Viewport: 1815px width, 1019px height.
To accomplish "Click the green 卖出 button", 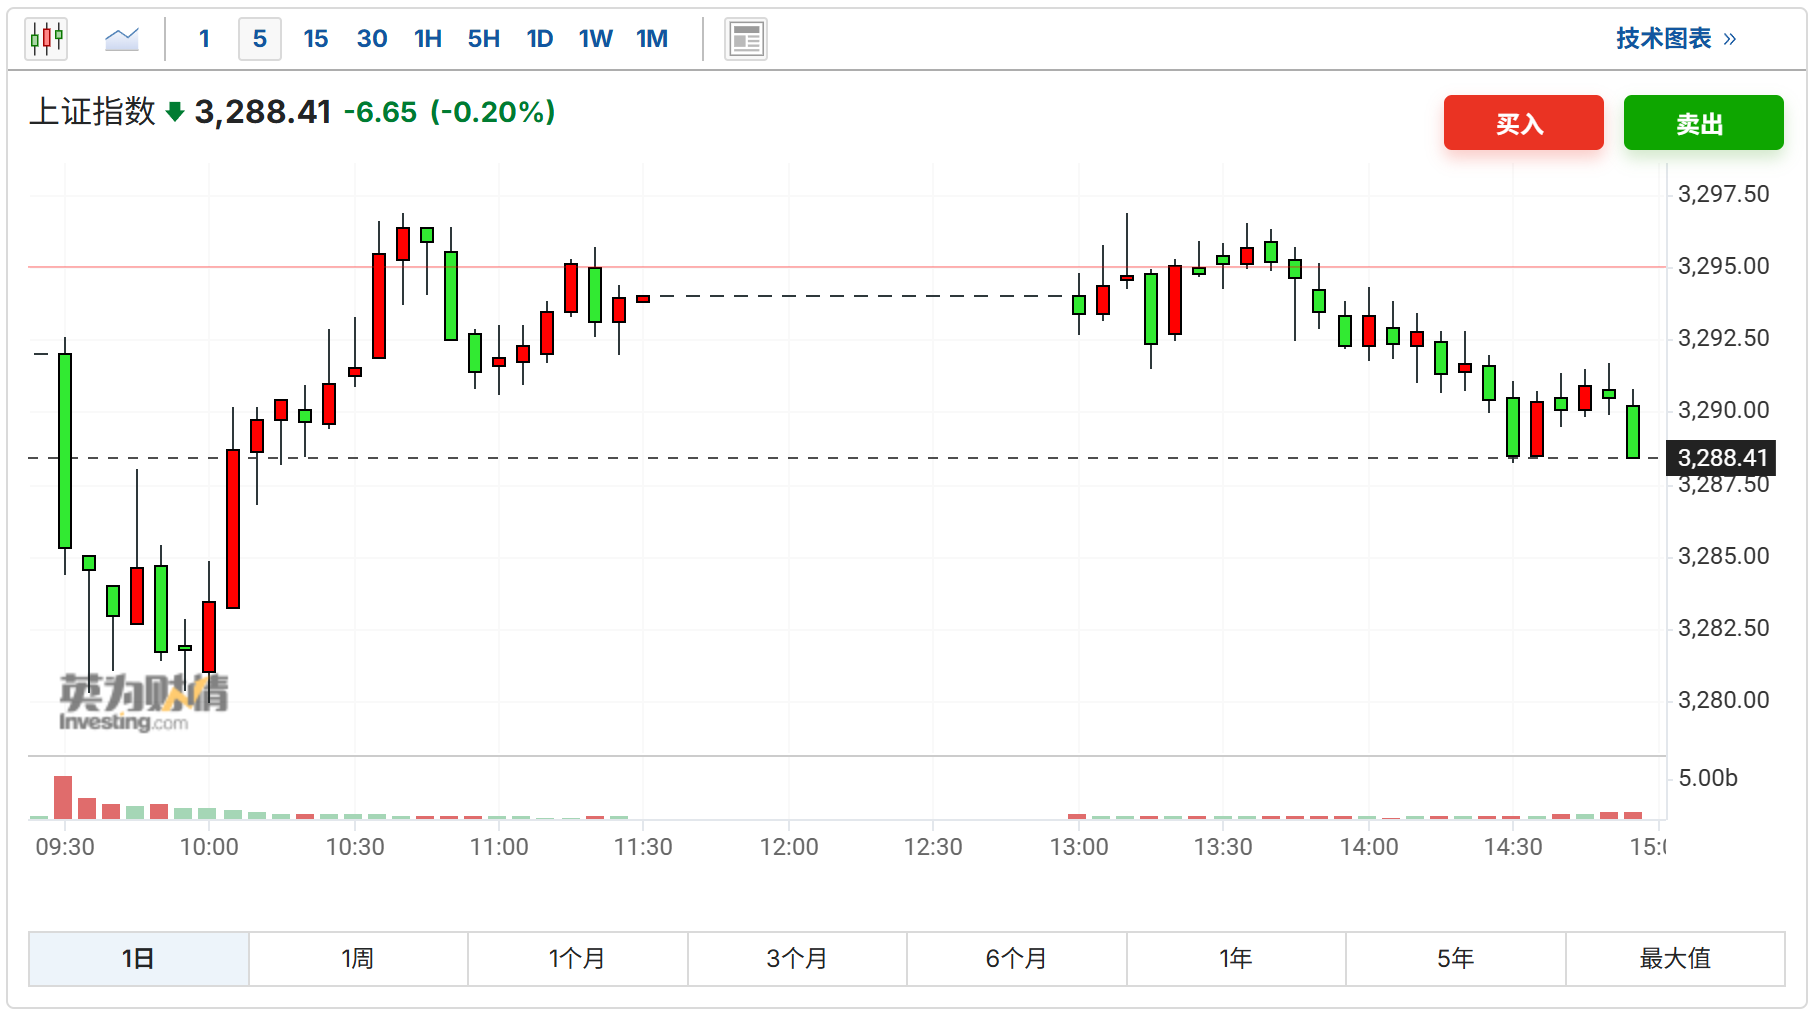I will 1703,123.
